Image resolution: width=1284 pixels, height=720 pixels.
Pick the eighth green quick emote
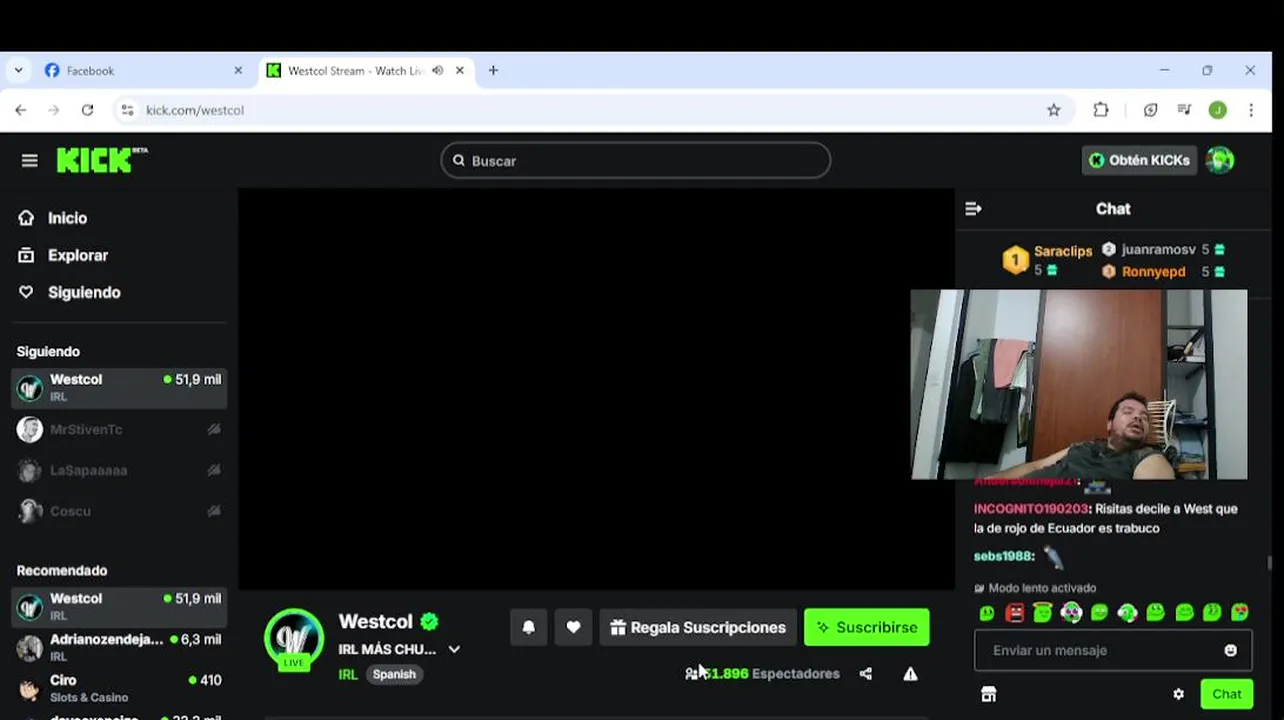1184,613
